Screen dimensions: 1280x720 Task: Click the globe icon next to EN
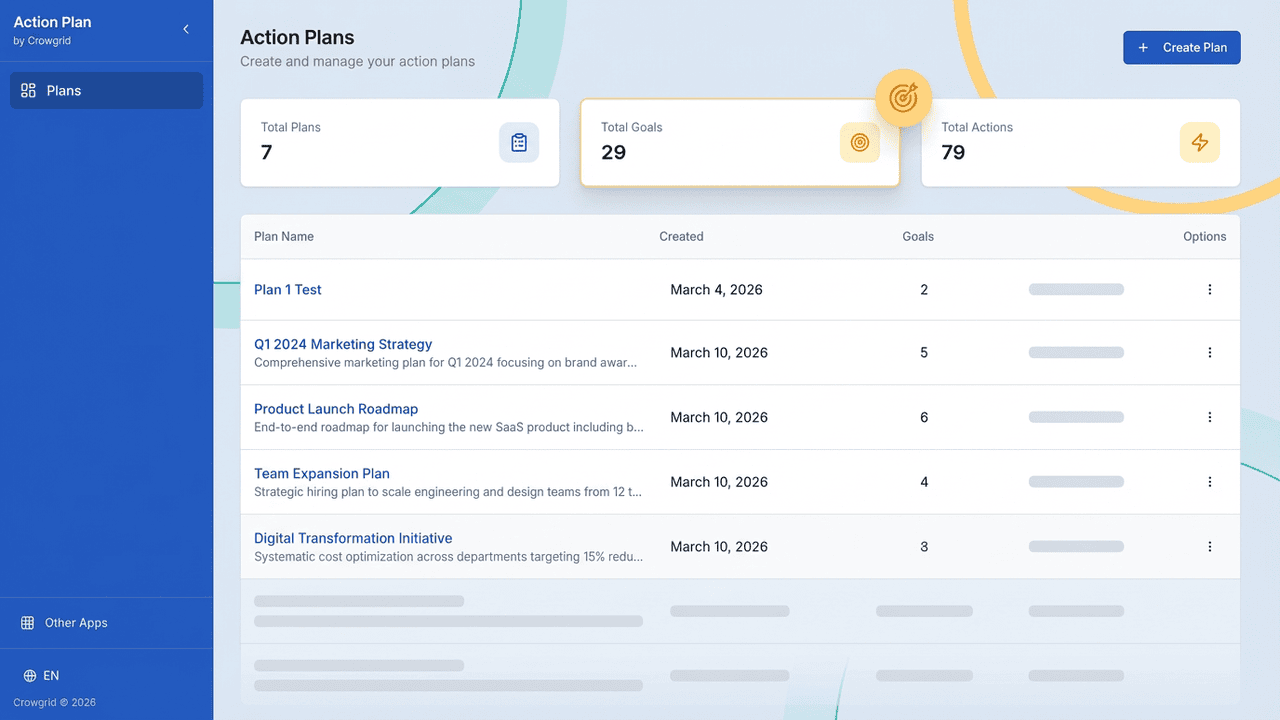(29, 676)
